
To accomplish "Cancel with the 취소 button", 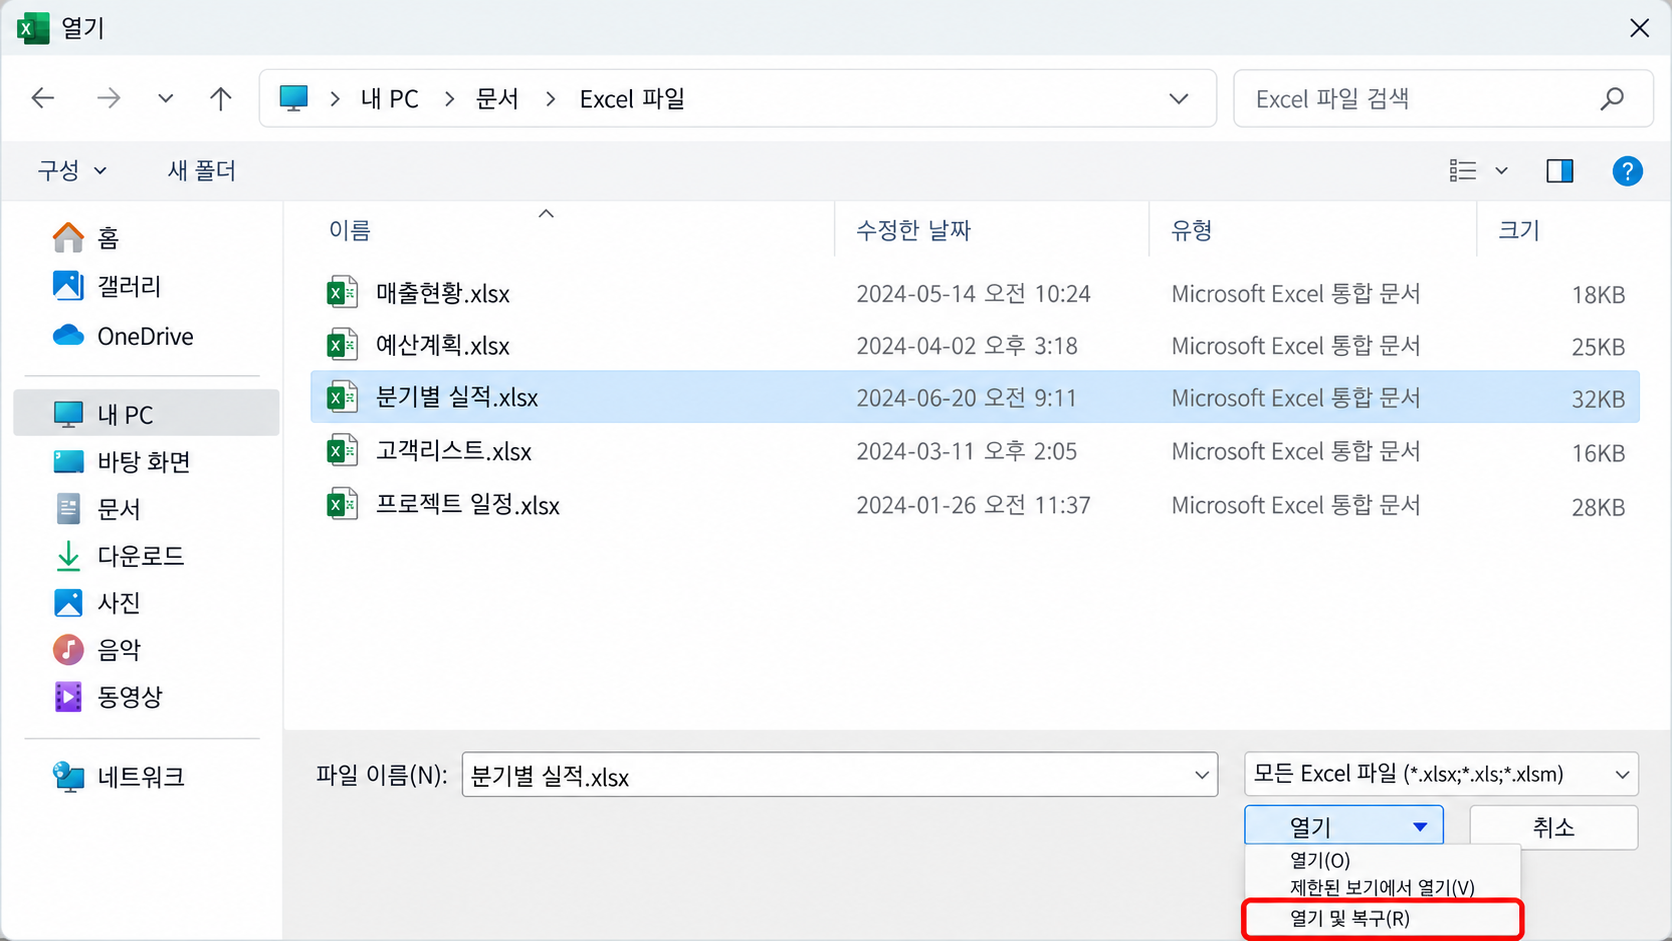I will (x=1553, y=827).
